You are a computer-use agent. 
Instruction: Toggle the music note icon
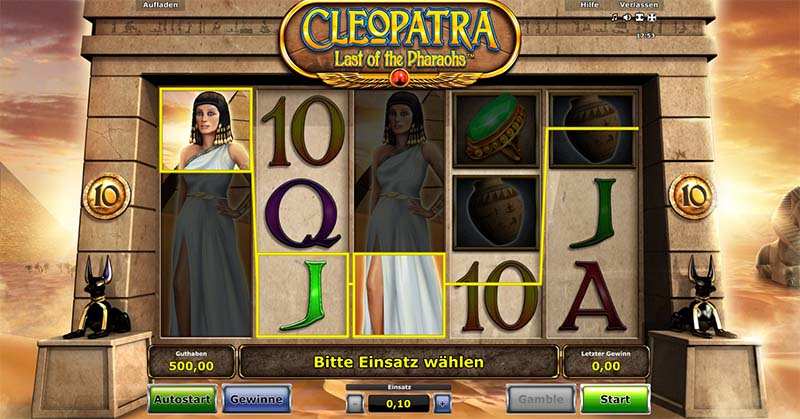(x=615, y=17)
